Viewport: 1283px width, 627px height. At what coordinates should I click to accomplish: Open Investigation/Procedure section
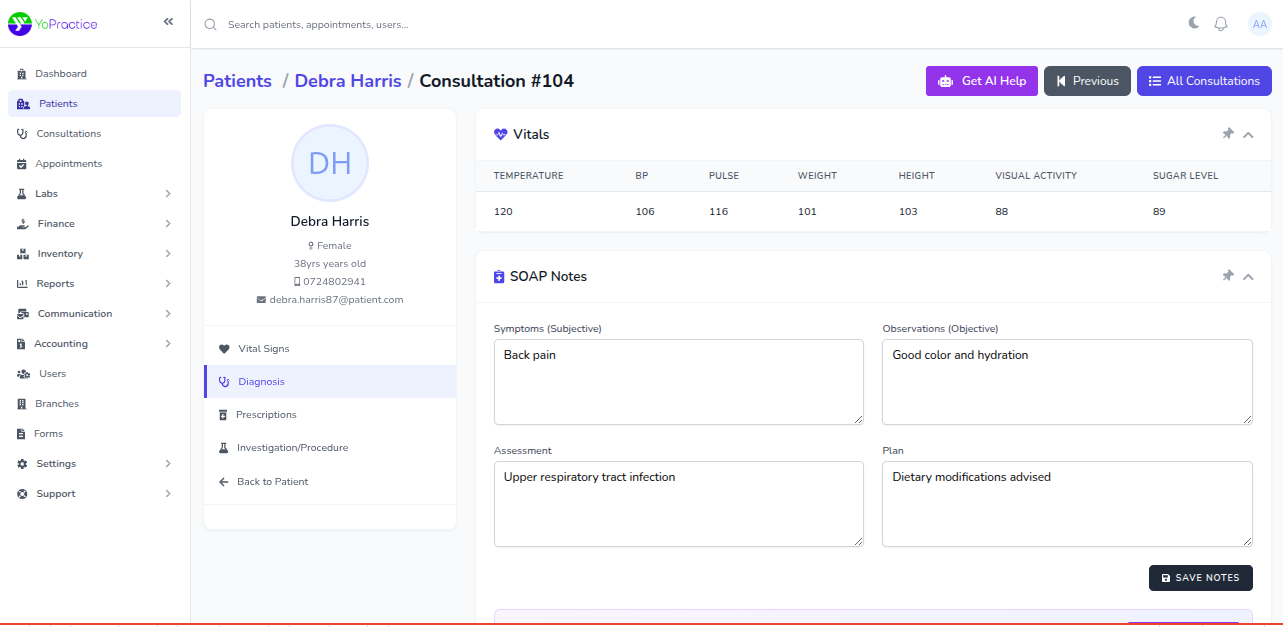coord(292,448)
